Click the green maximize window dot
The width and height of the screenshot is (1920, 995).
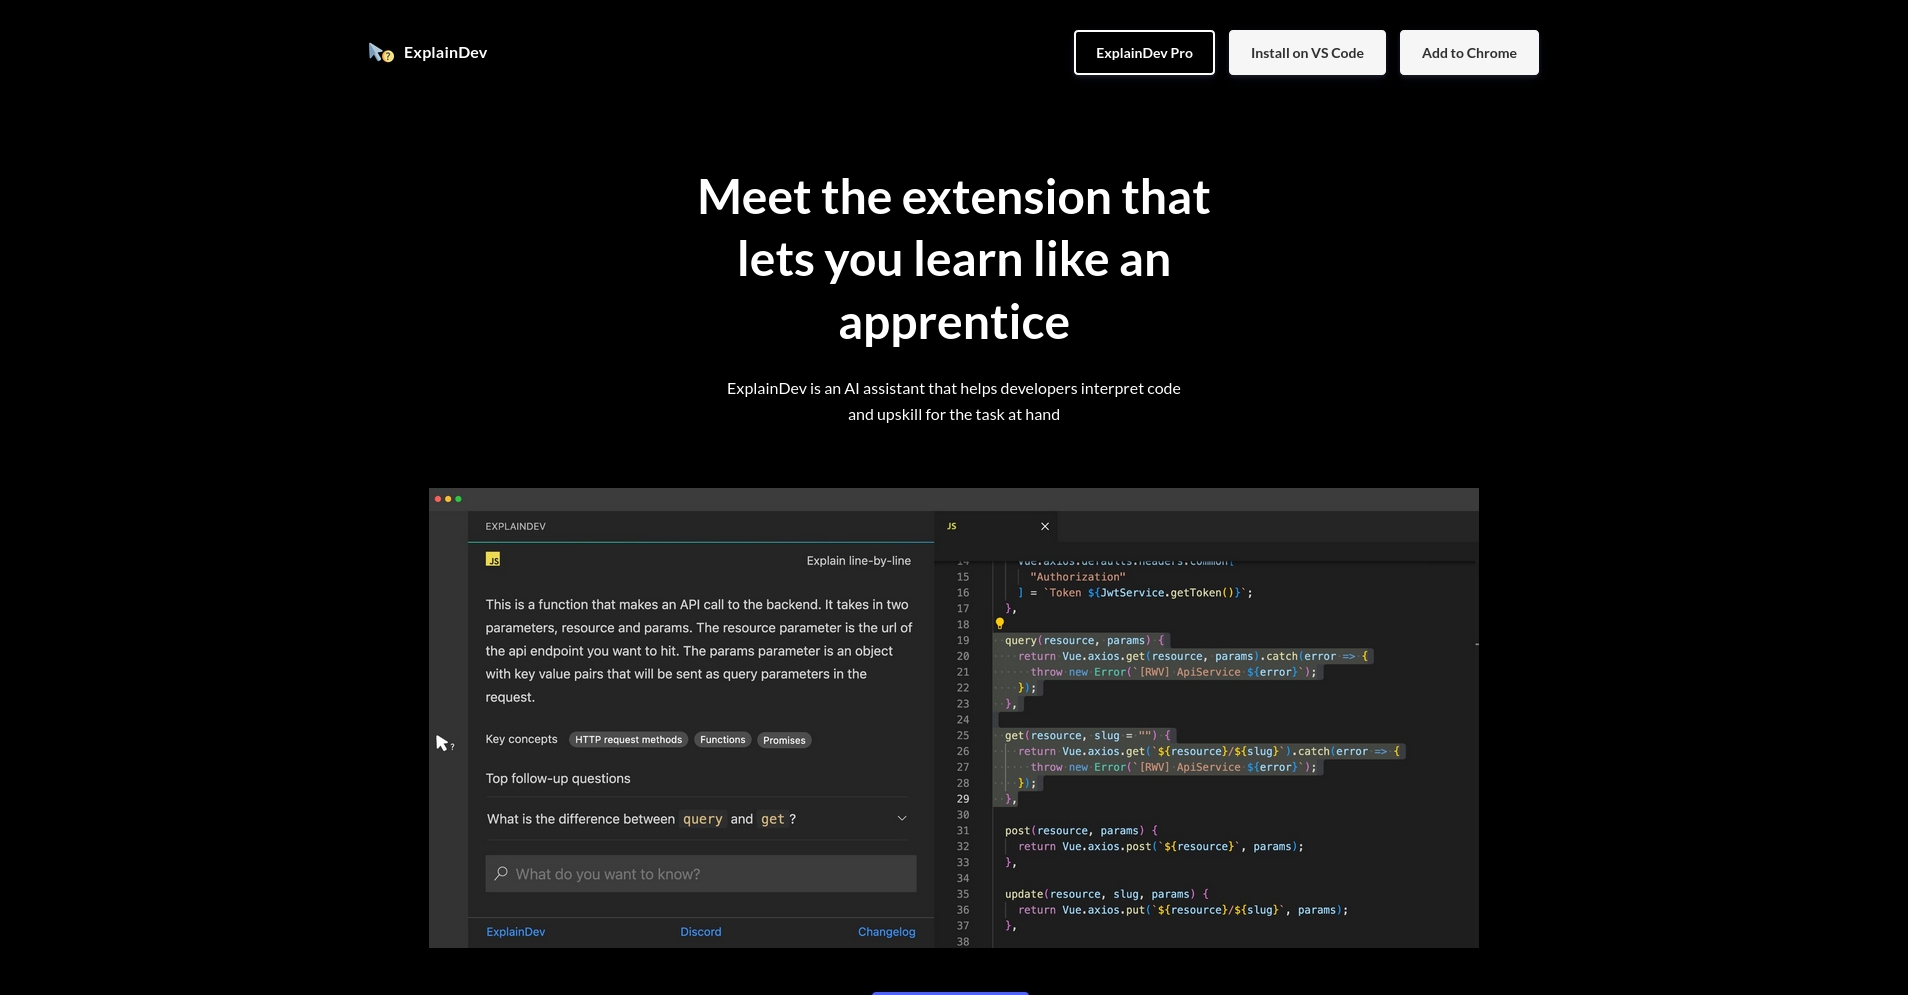coord(458,499)
